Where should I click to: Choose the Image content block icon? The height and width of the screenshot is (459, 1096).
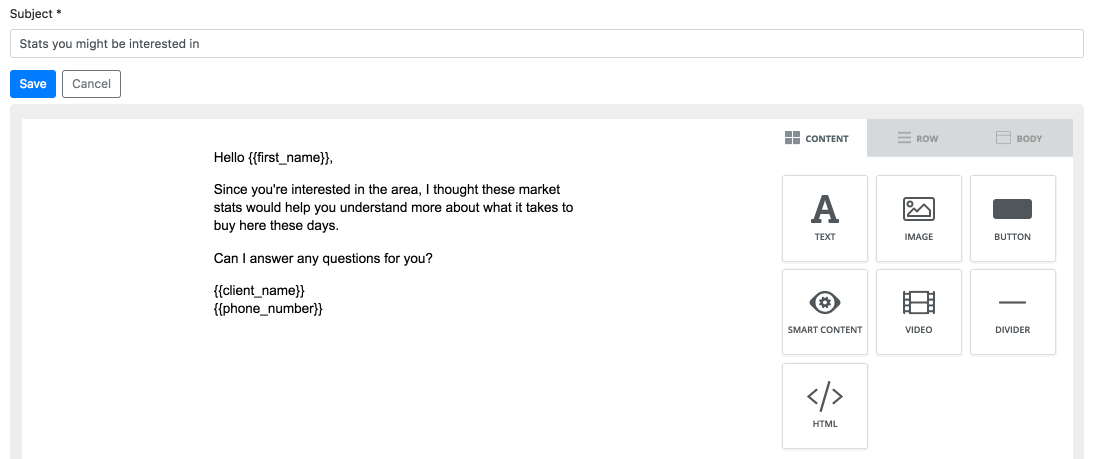(918, 209)
